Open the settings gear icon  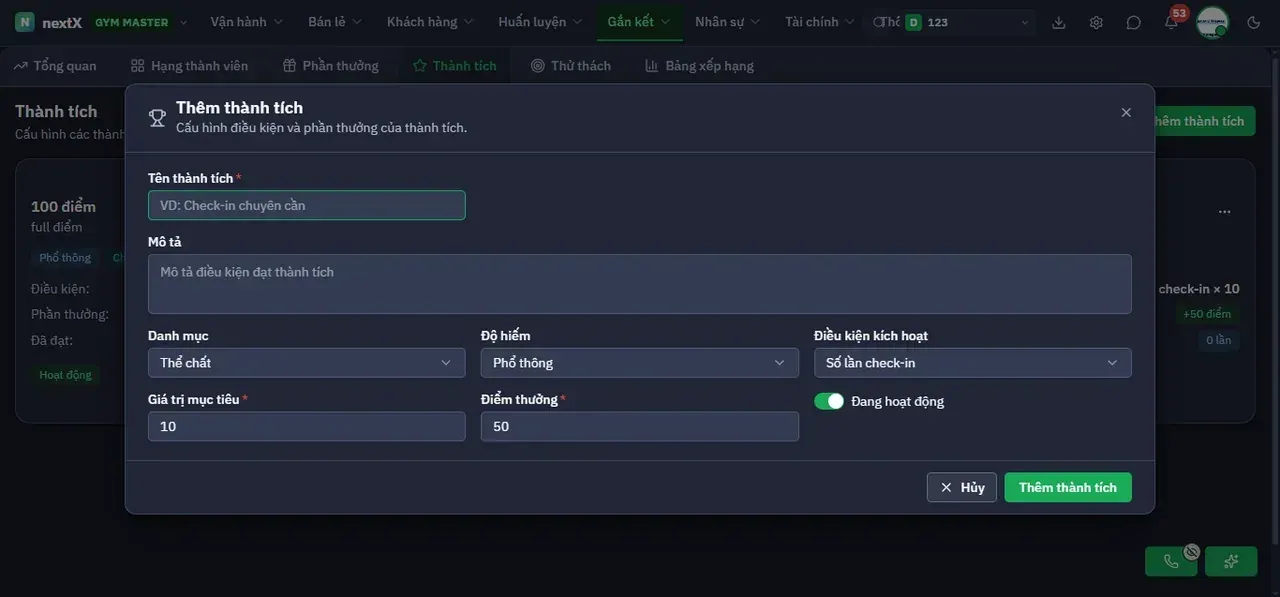pos(1096,22)
